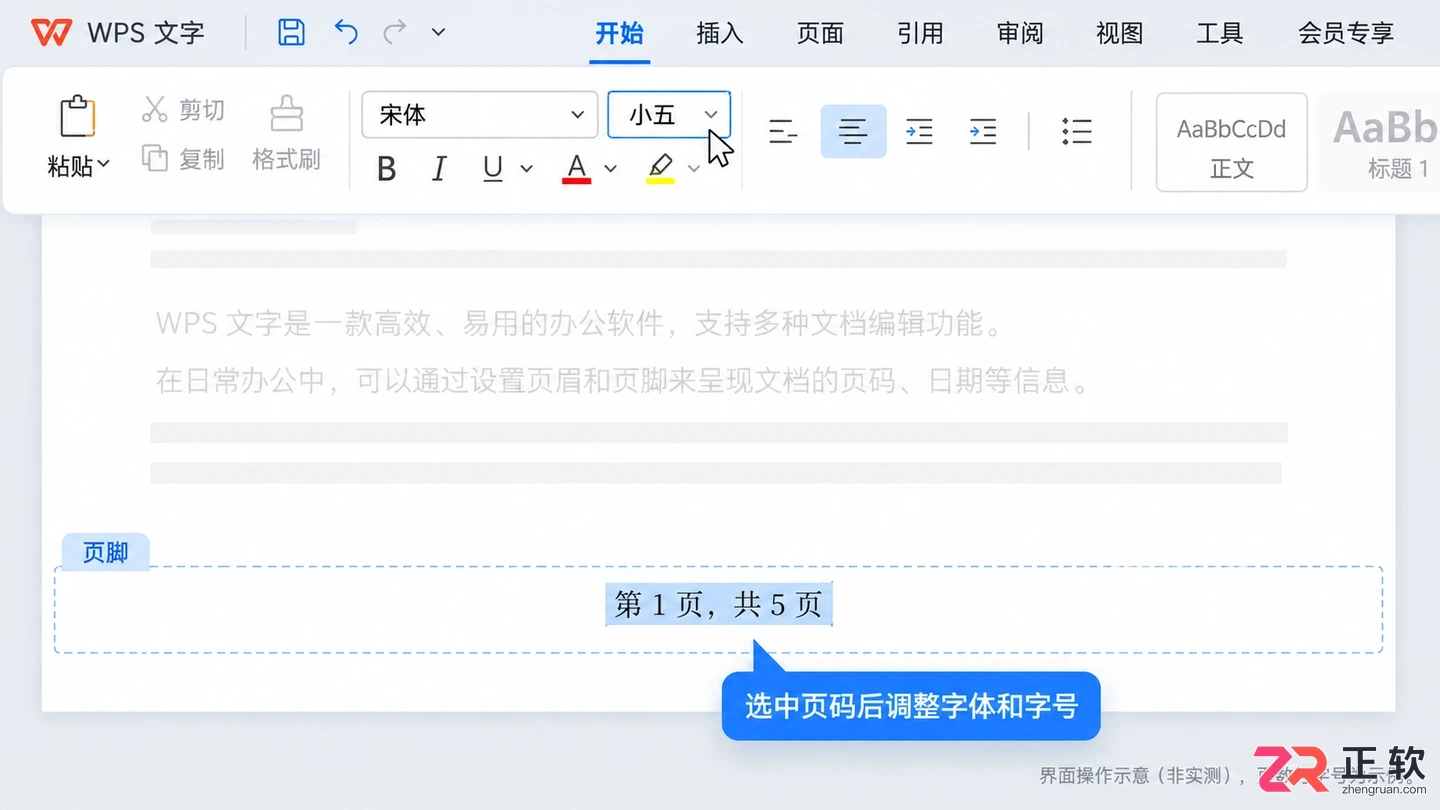1440x810 pixels.
Task: Switch to the 插入 tab
Action: tap(720, 33)
